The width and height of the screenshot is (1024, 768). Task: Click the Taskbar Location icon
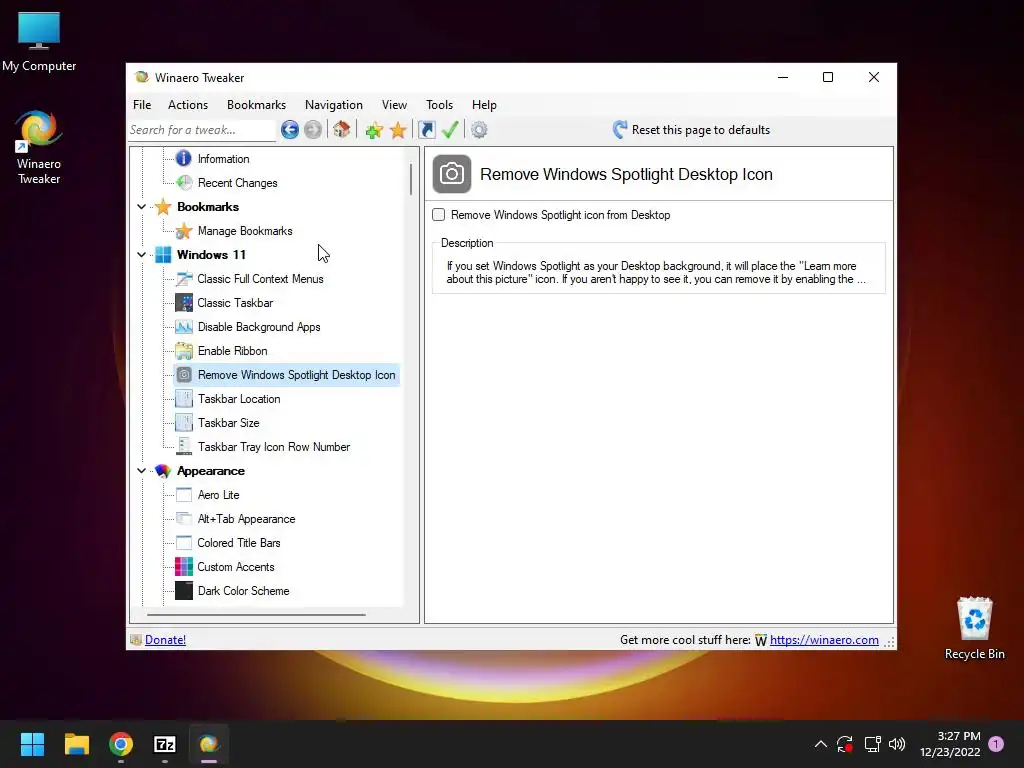[x=184, y=399]
